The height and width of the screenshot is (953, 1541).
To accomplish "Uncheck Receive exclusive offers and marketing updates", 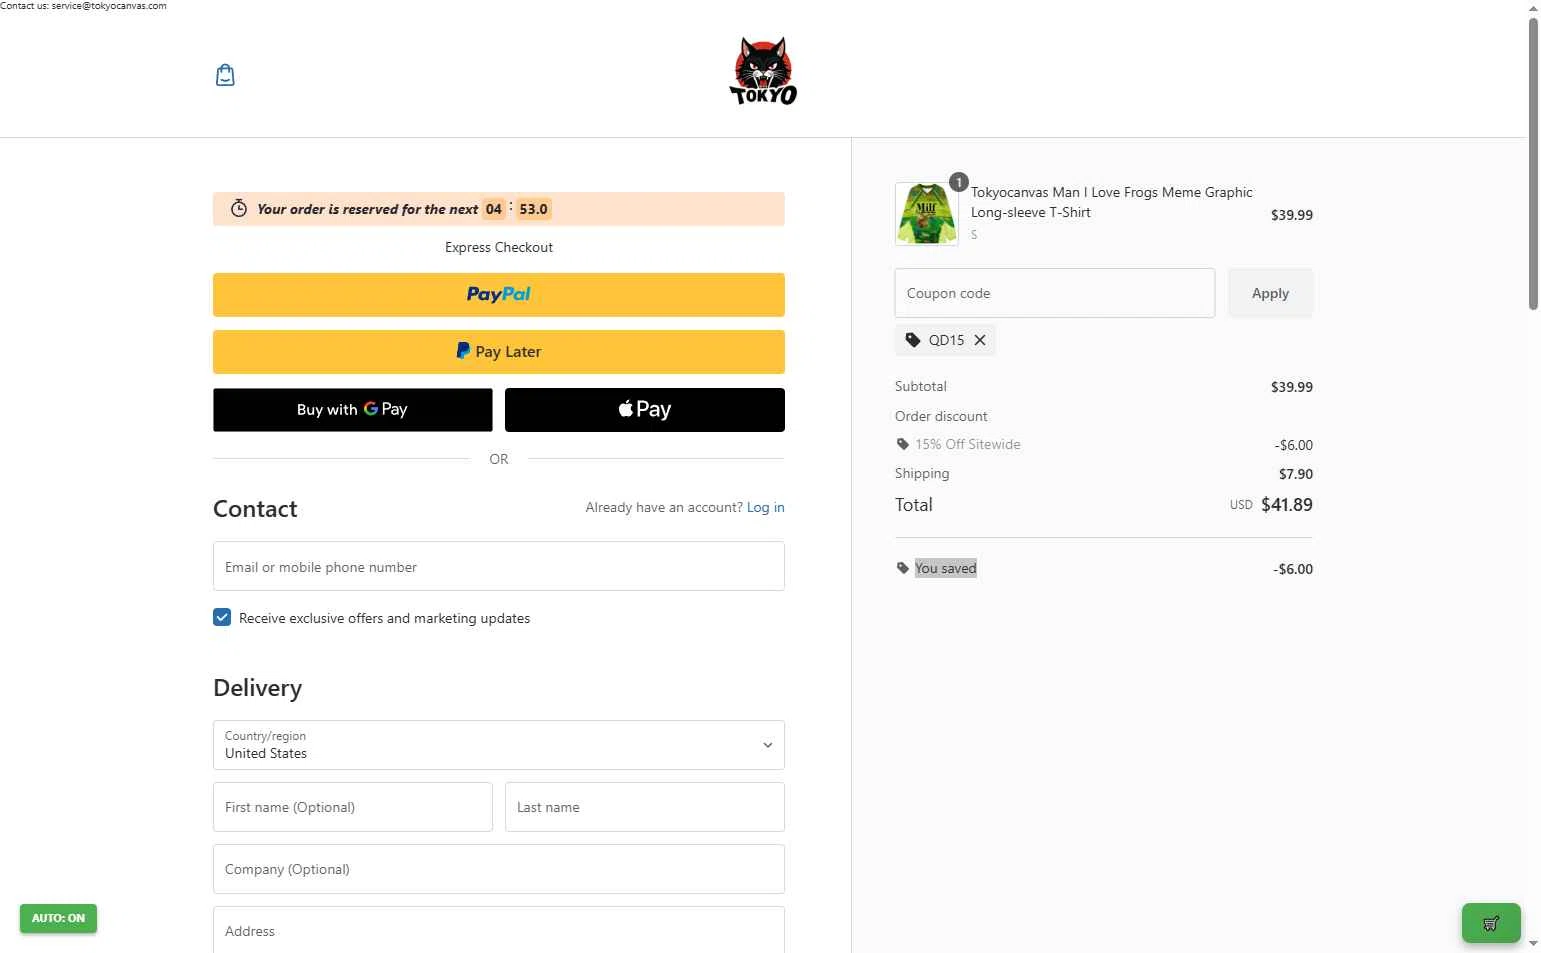I will [x=222, y=618].
